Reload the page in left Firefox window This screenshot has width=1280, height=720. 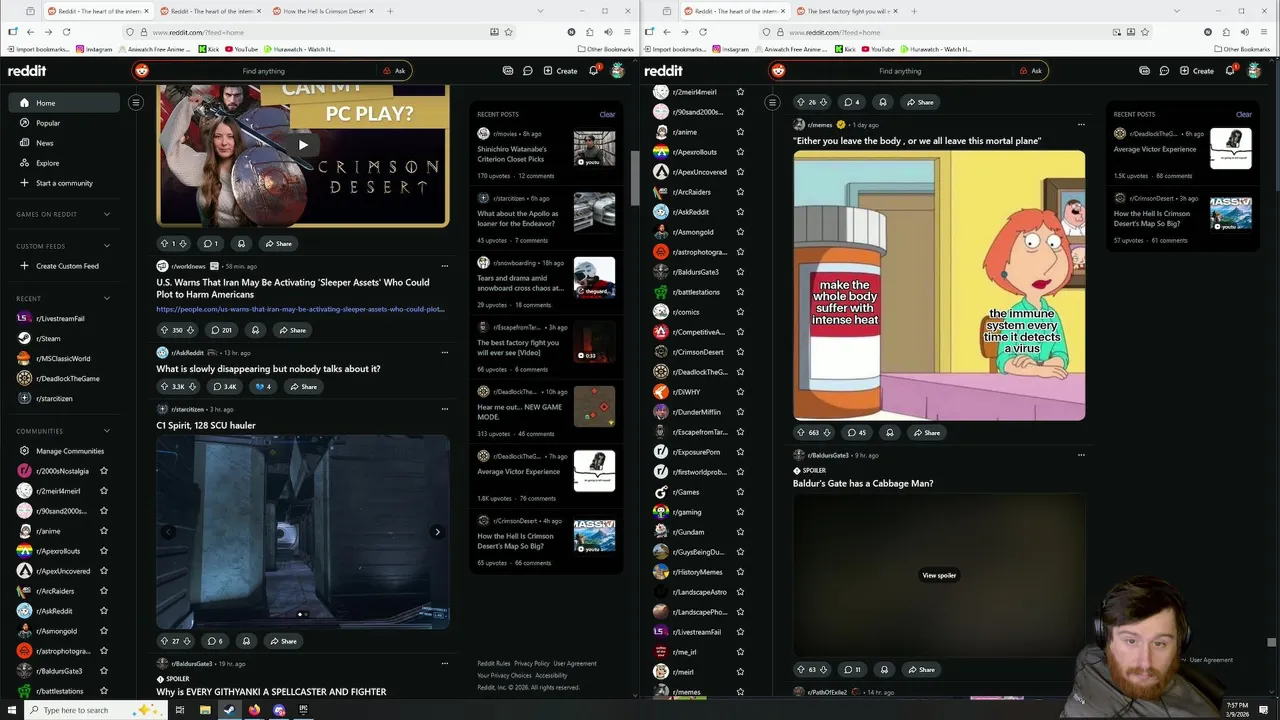point(66,32)
